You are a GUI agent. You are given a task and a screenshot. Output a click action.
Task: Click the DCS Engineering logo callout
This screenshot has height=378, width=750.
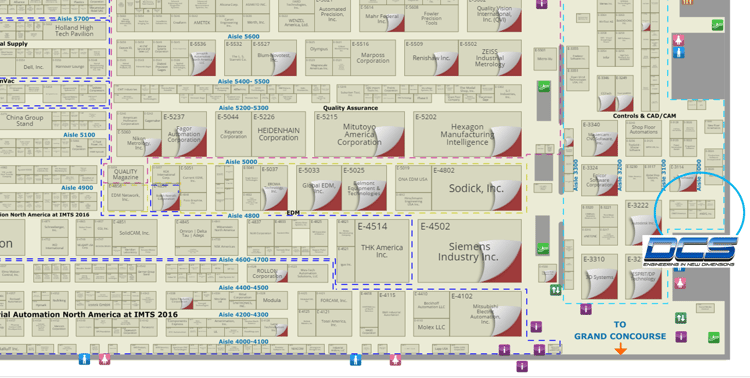coord(690,251)
